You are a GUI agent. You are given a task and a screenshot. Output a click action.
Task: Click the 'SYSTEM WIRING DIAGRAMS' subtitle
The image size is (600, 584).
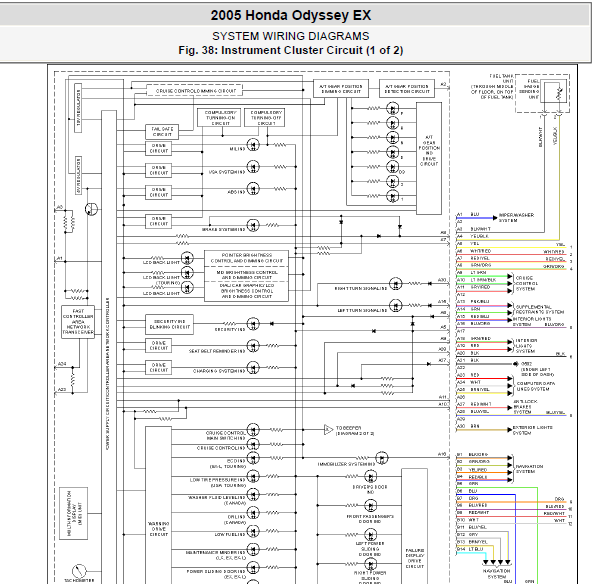click(291, 36)
